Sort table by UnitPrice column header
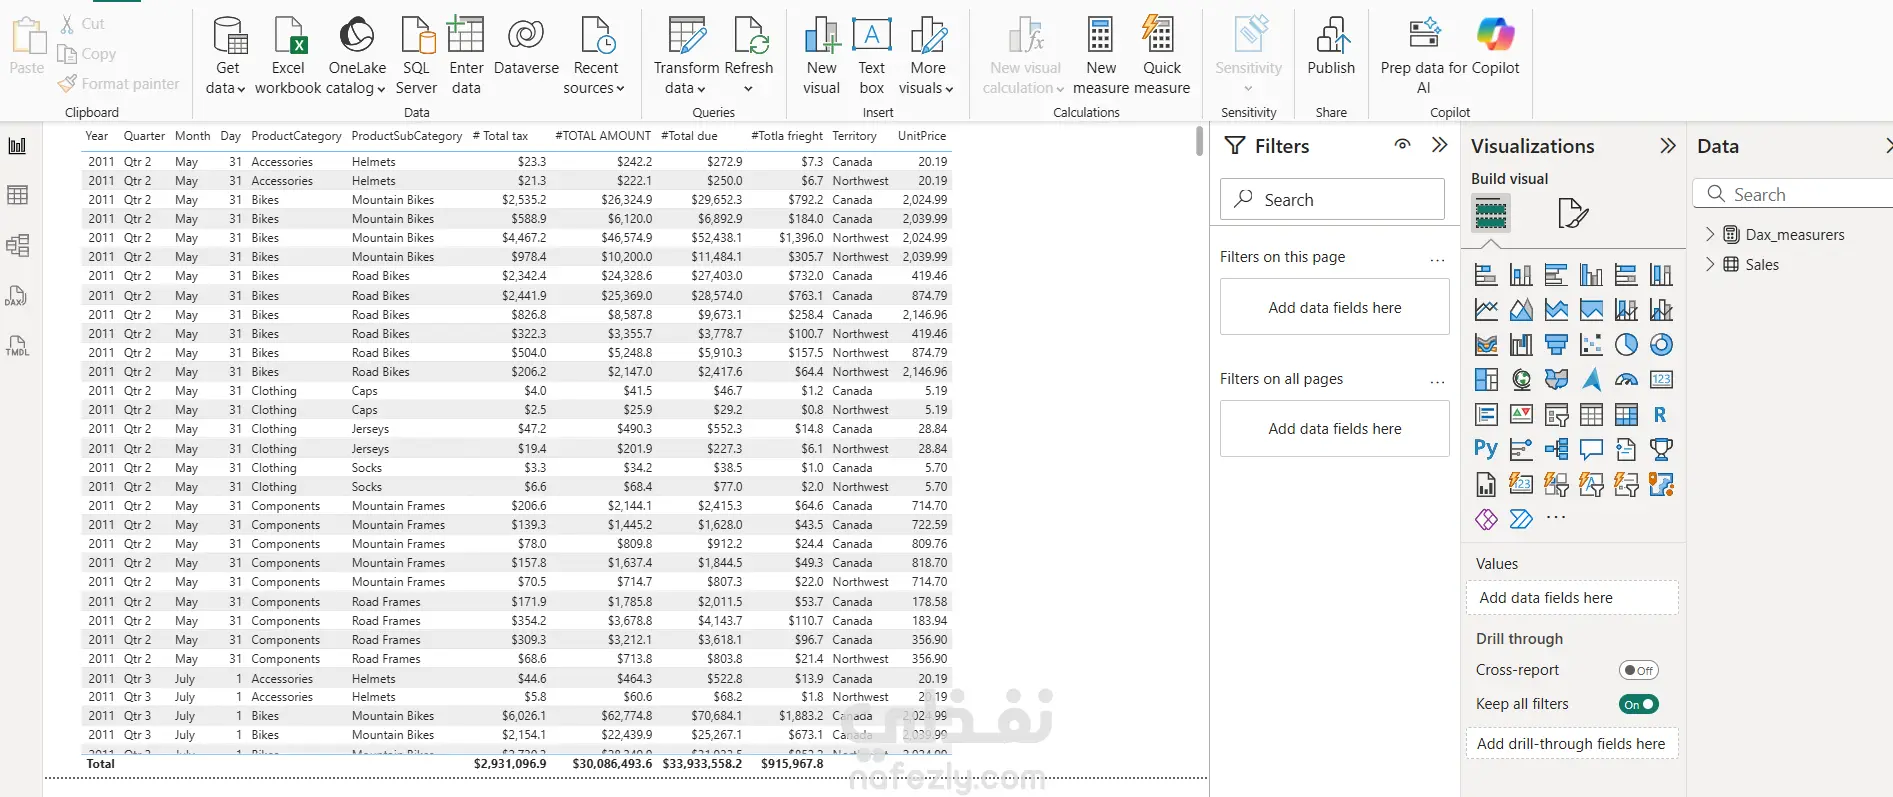 (922, 136)
